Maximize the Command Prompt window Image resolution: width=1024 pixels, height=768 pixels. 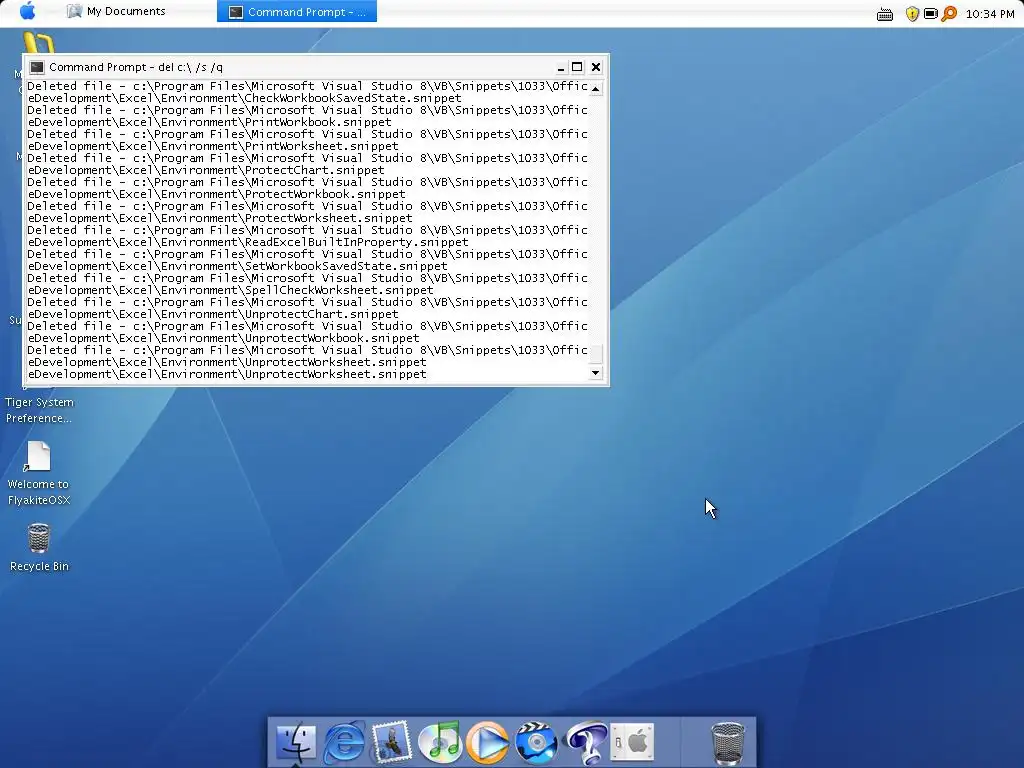pyautogui.click(x=577, y=67)
